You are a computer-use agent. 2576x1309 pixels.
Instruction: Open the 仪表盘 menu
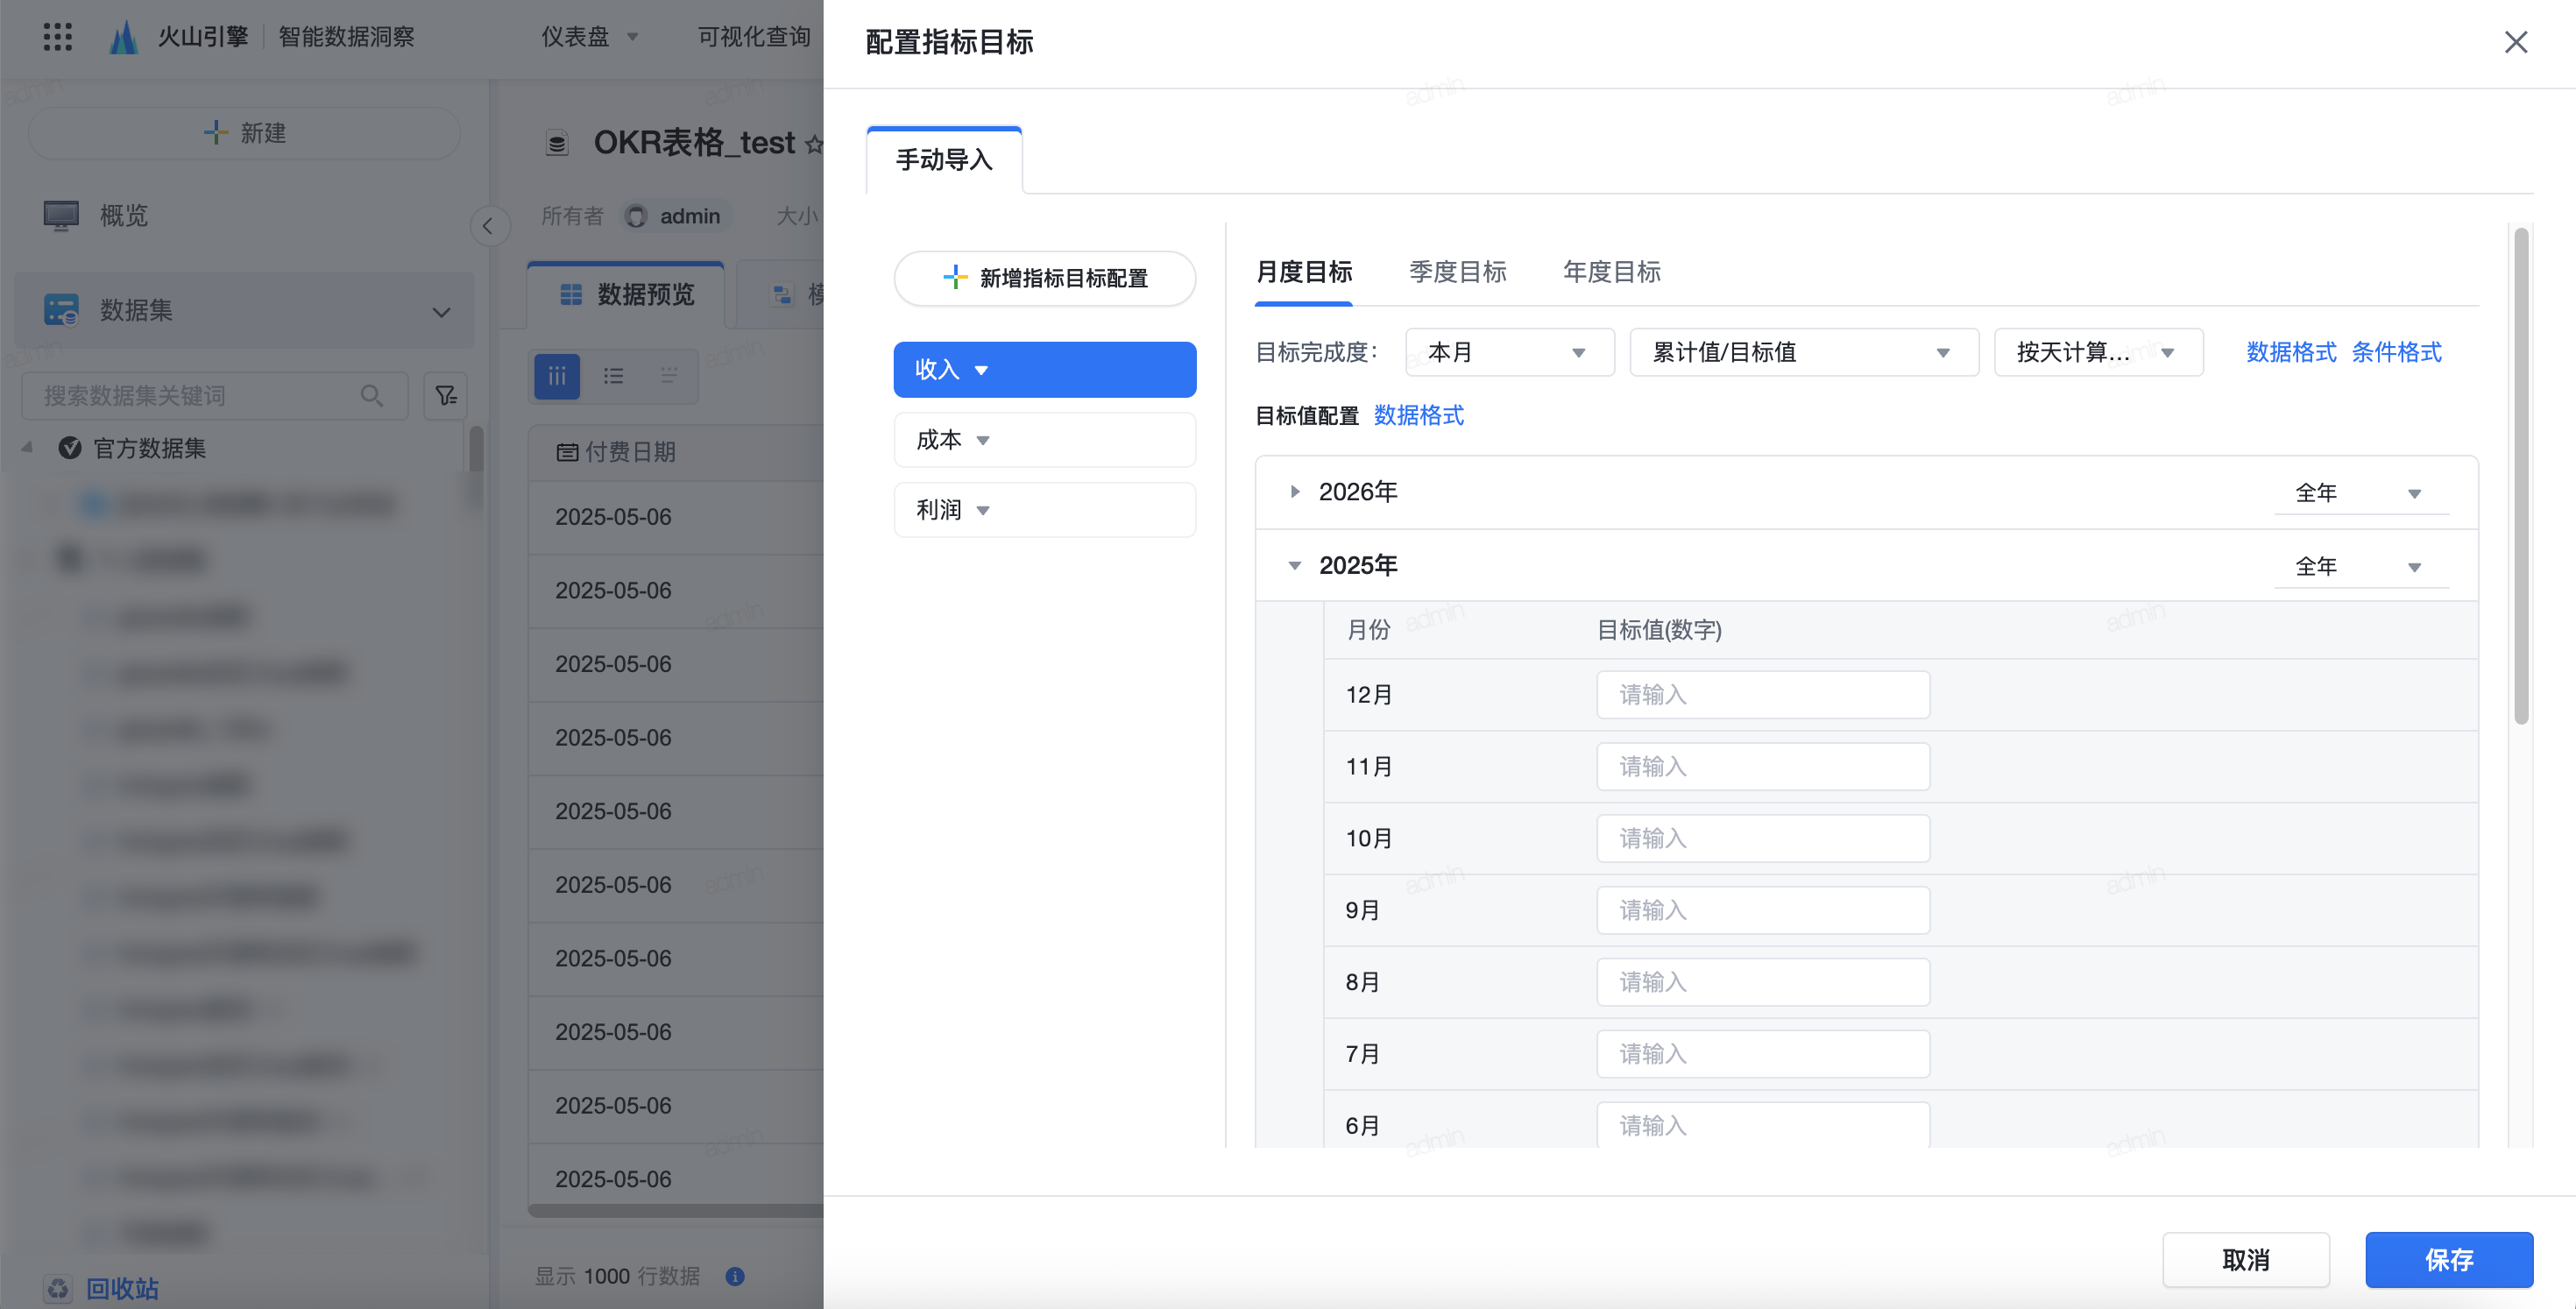coord(589,37)
